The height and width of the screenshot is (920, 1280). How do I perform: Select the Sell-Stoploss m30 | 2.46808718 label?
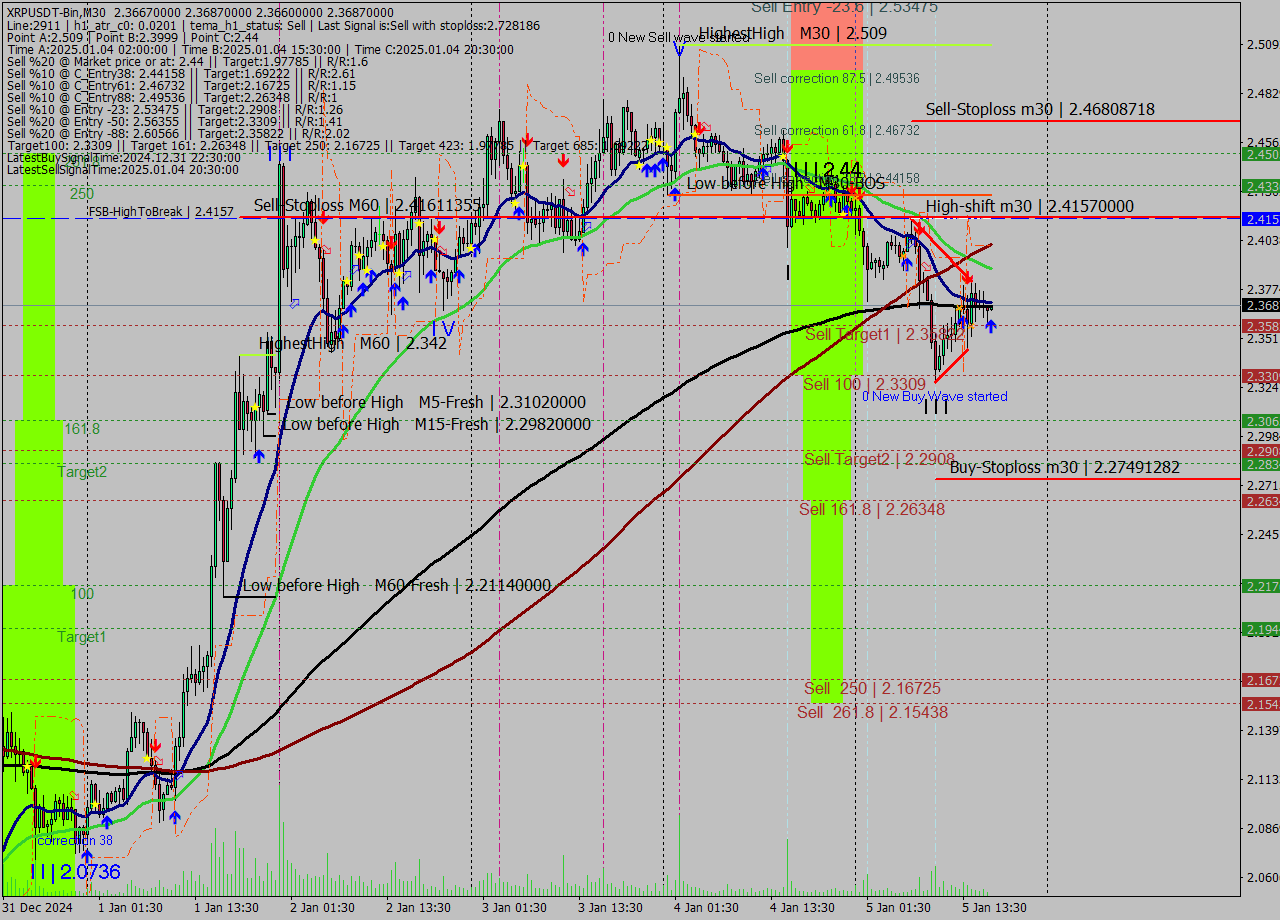[1040, 110]
